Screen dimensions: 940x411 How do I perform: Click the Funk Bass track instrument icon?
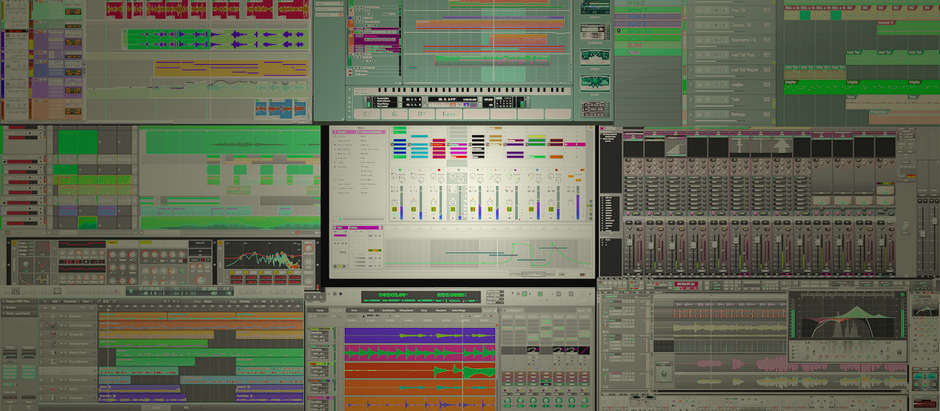point(53,398)
